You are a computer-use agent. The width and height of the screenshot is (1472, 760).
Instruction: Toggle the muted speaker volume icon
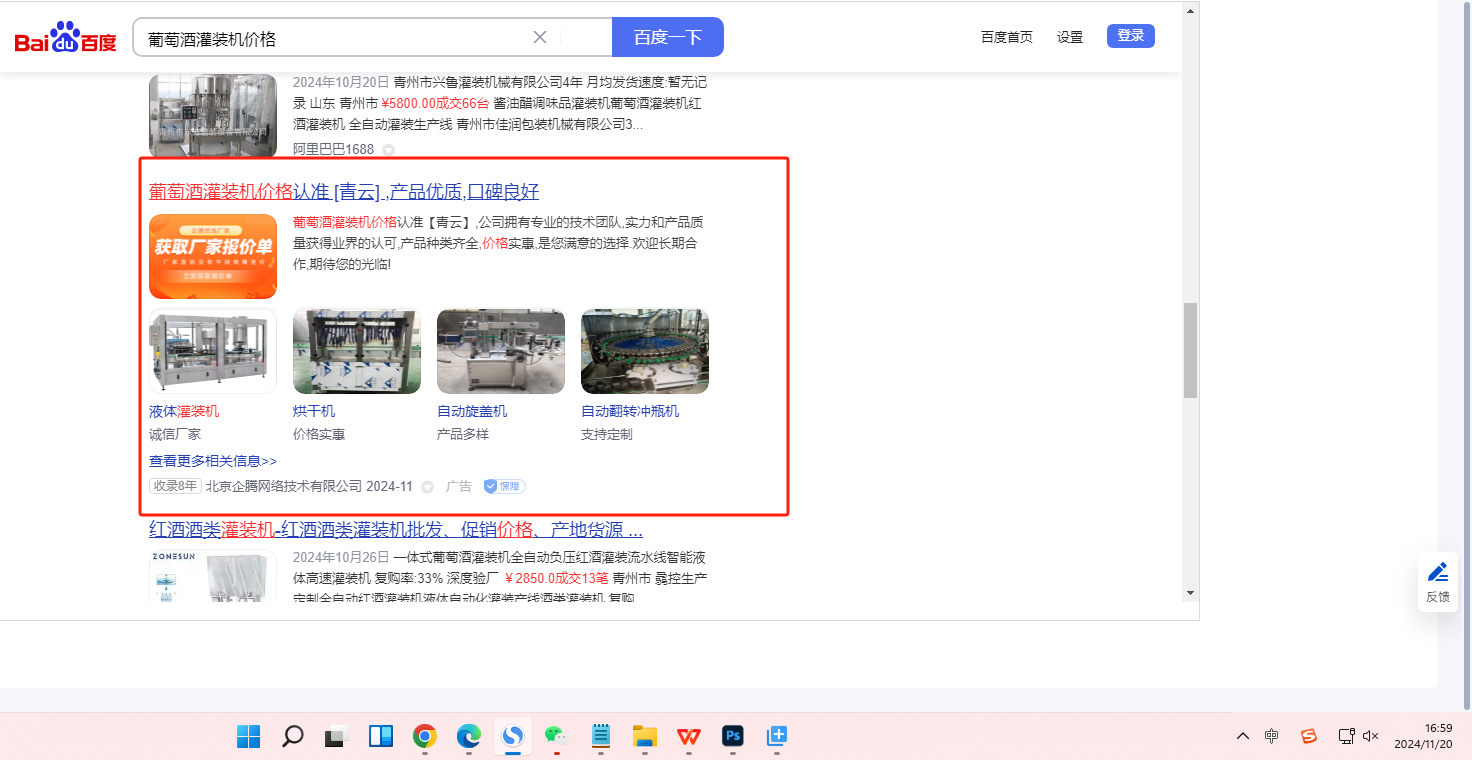click(1371, 736)
